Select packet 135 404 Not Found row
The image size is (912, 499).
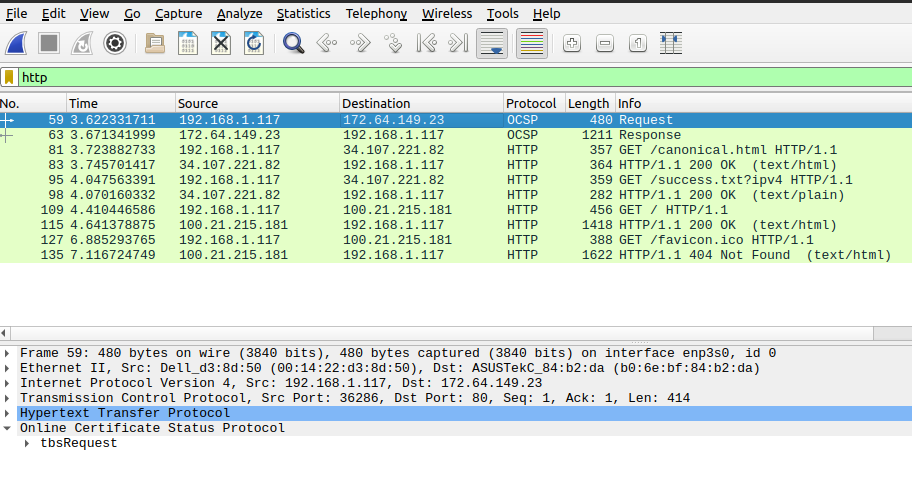tap(456, 255)
